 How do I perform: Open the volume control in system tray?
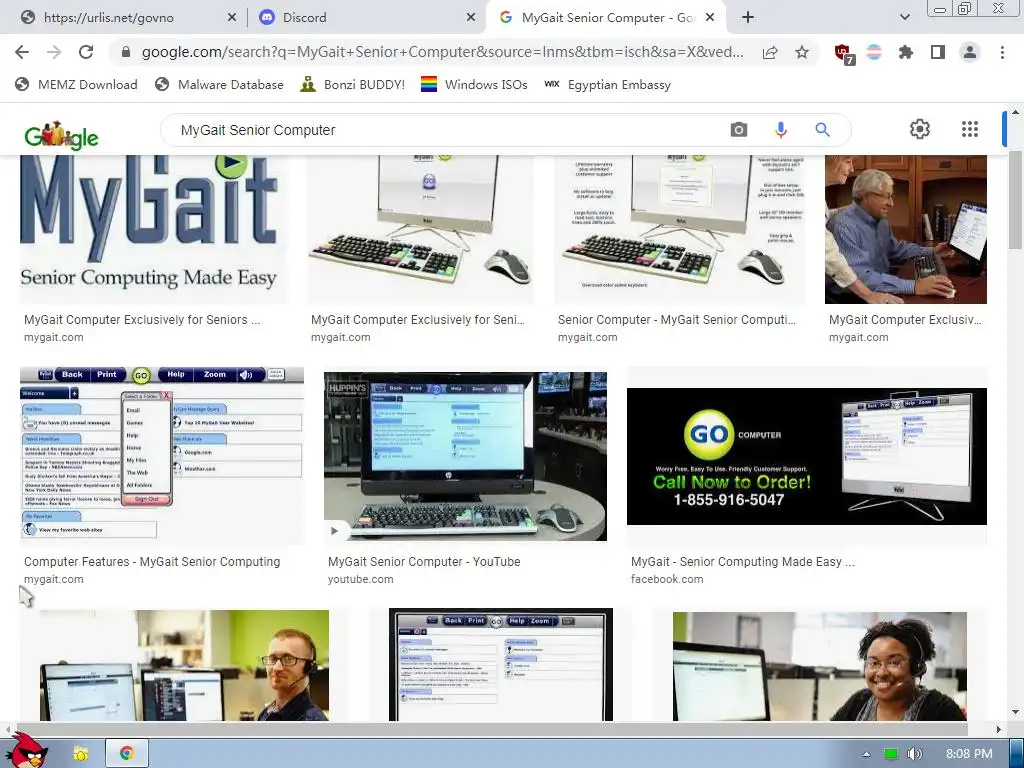[x=914, y=754]
